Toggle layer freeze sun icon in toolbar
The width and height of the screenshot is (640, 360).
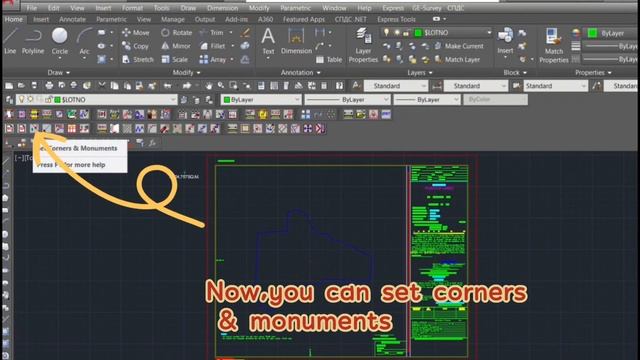[30, 100]
